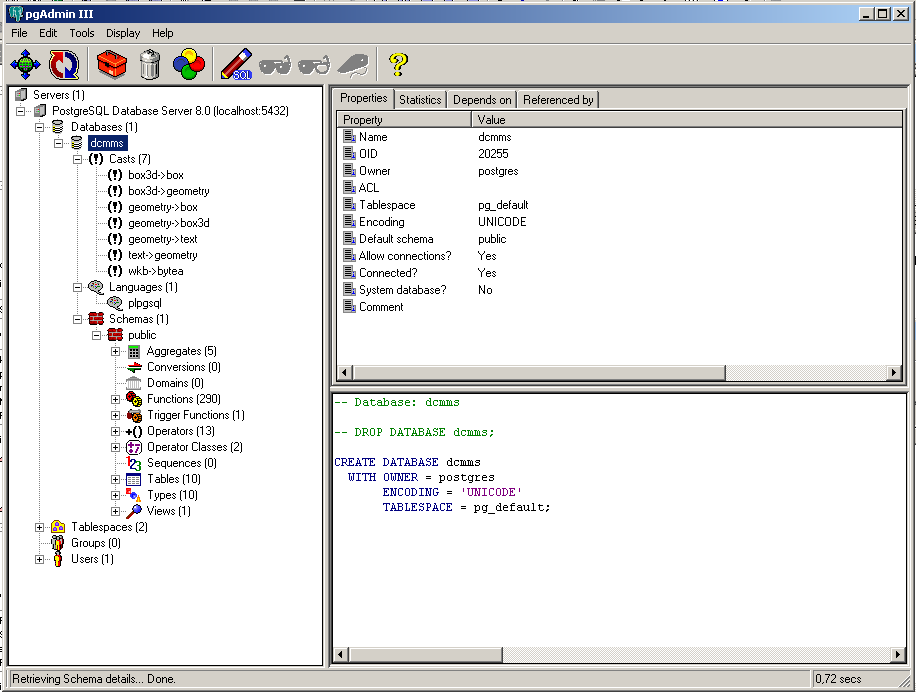The height and width of the screenshot is (692, 916).
Task: Select the Trigger Functions (1) item
Action: pyautogui.click(x=196, y=415)
